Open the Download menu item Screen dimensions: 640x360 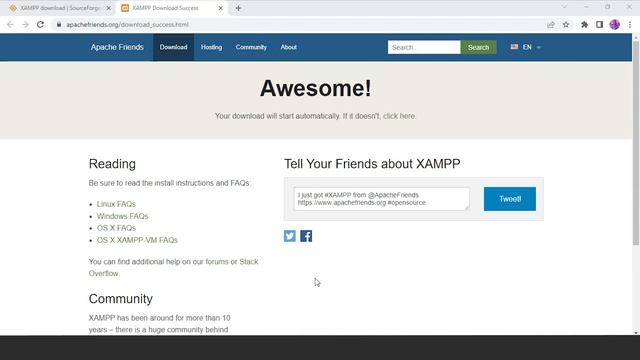pos(173,47)
